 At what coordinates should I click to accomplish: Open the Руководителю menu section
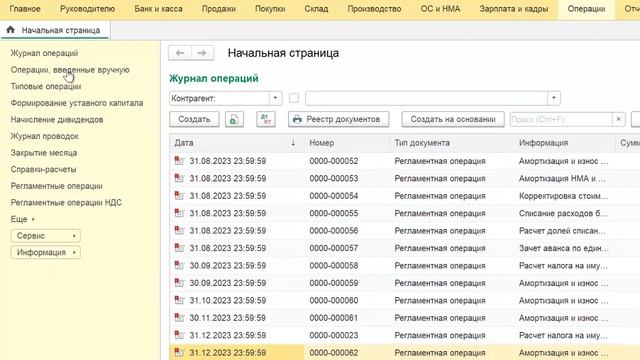tap(87, 9)
